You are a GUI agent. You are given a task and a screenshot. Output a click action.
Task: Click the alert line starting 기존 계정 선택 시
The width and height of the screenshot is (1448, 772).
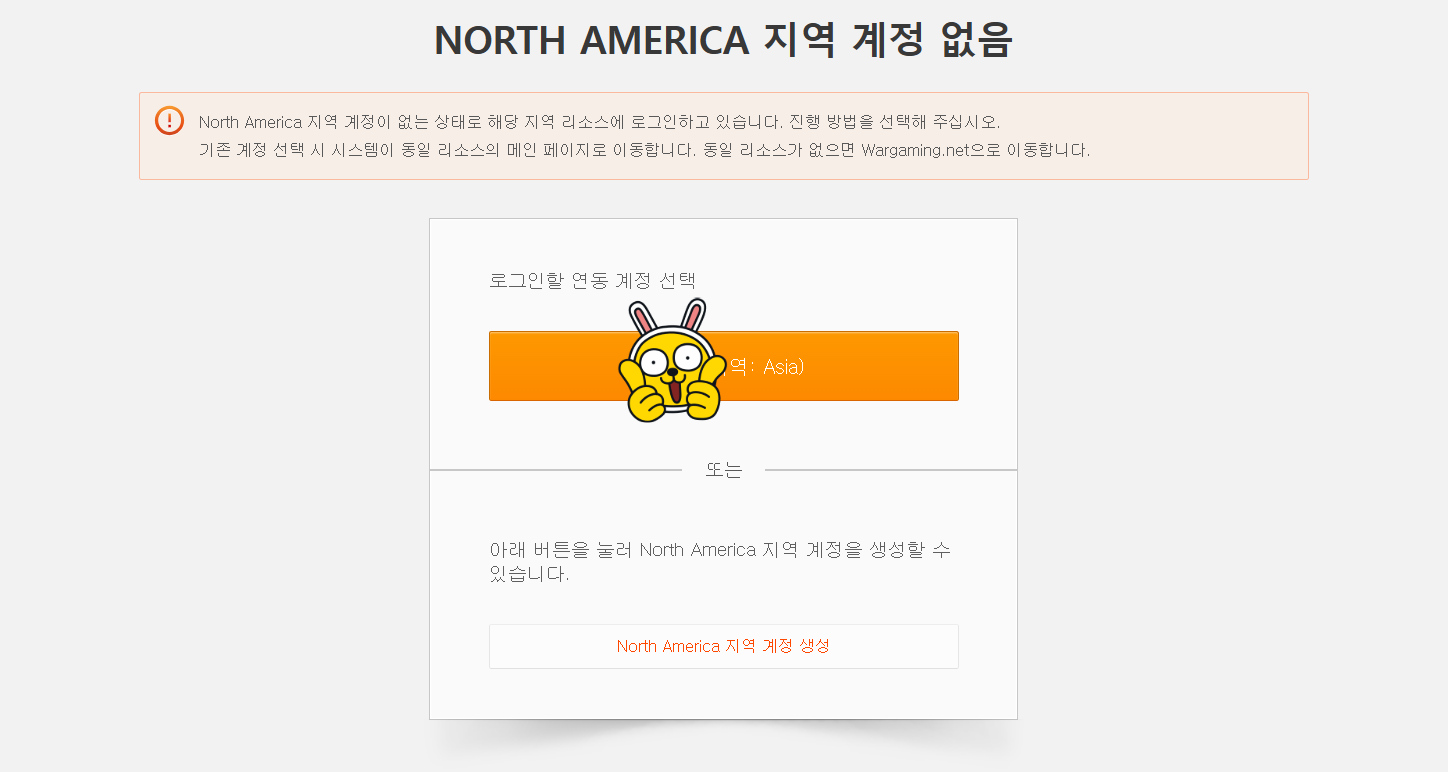click(x=644, y=151)
